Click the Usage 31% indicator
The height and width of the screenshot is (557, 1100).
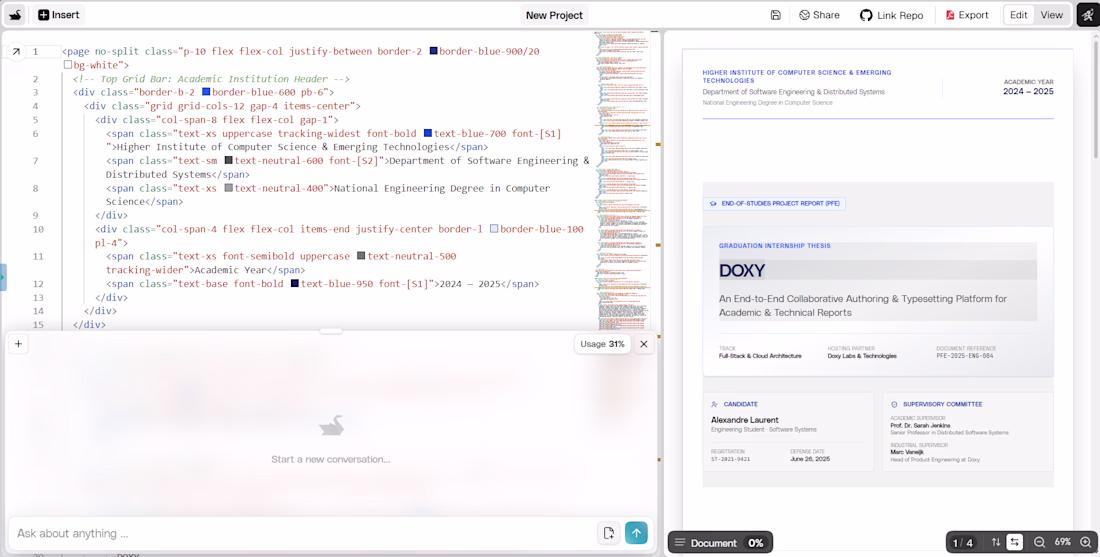(602, 344)
